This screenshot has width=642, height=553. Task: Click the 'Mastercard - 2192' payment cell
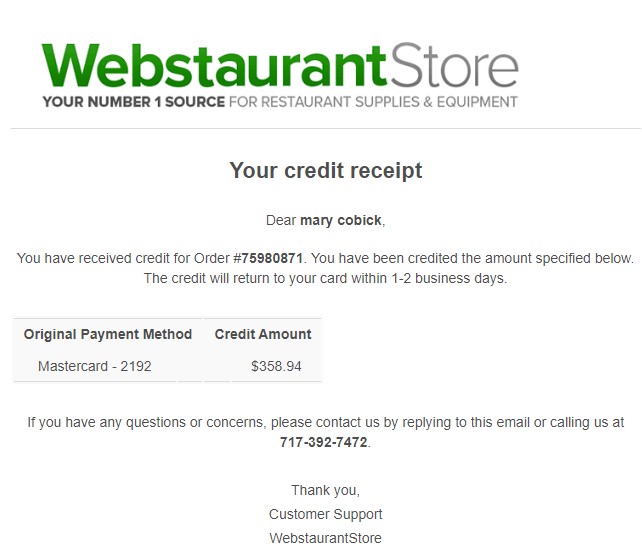95,366
